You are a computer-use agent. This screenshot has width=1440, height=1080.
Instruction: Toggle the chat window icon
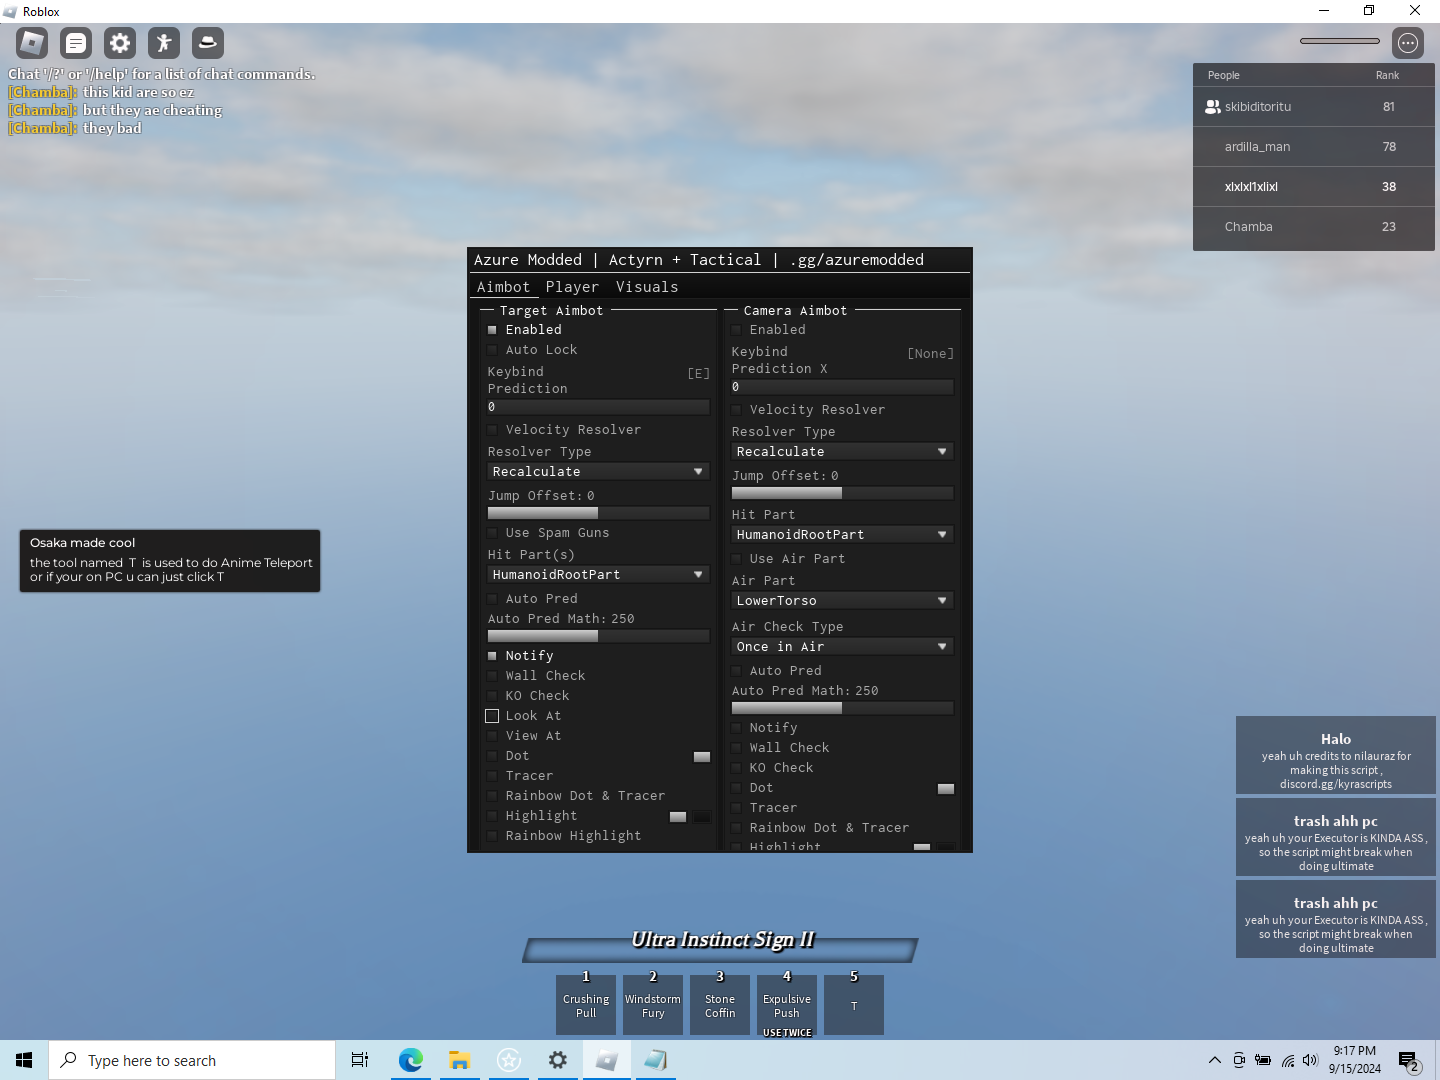point(76,43)
